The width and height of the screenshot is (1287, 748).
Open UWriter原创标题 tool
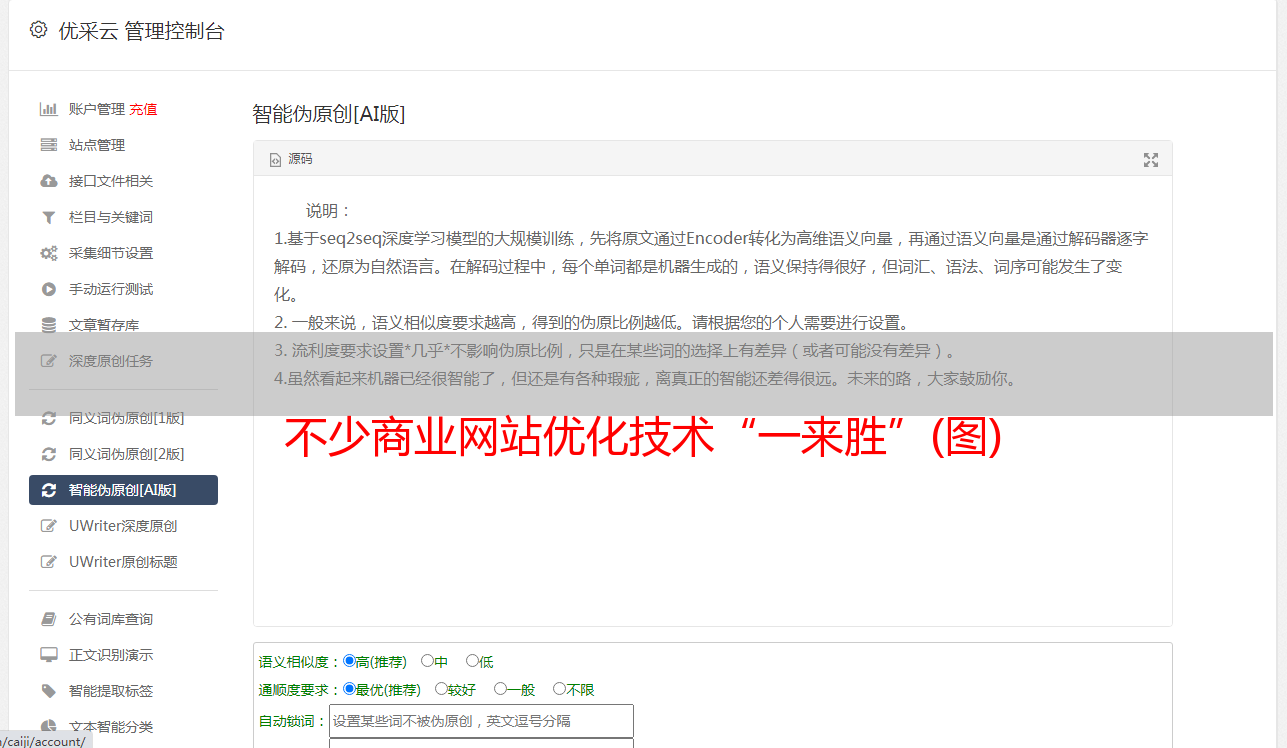123,562
